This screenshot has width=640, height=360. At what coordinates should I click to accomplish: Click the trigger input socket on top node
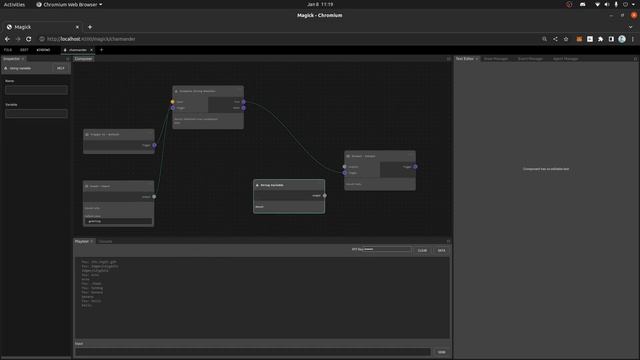pos(173,108)
